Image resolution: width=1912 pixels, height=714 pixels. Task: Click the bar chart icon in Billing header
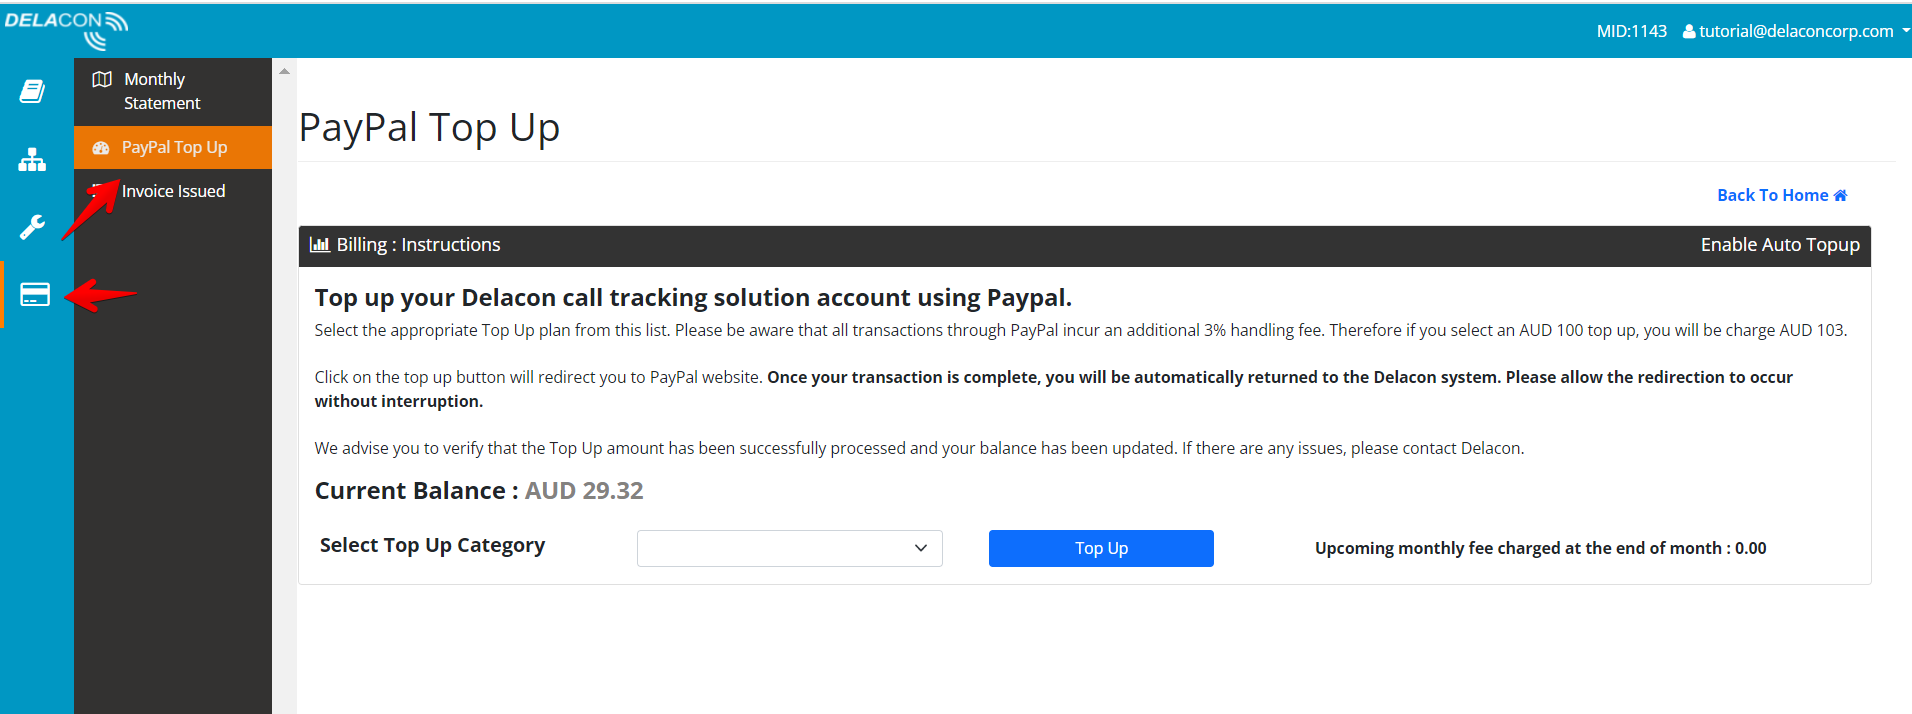(320, 244)
